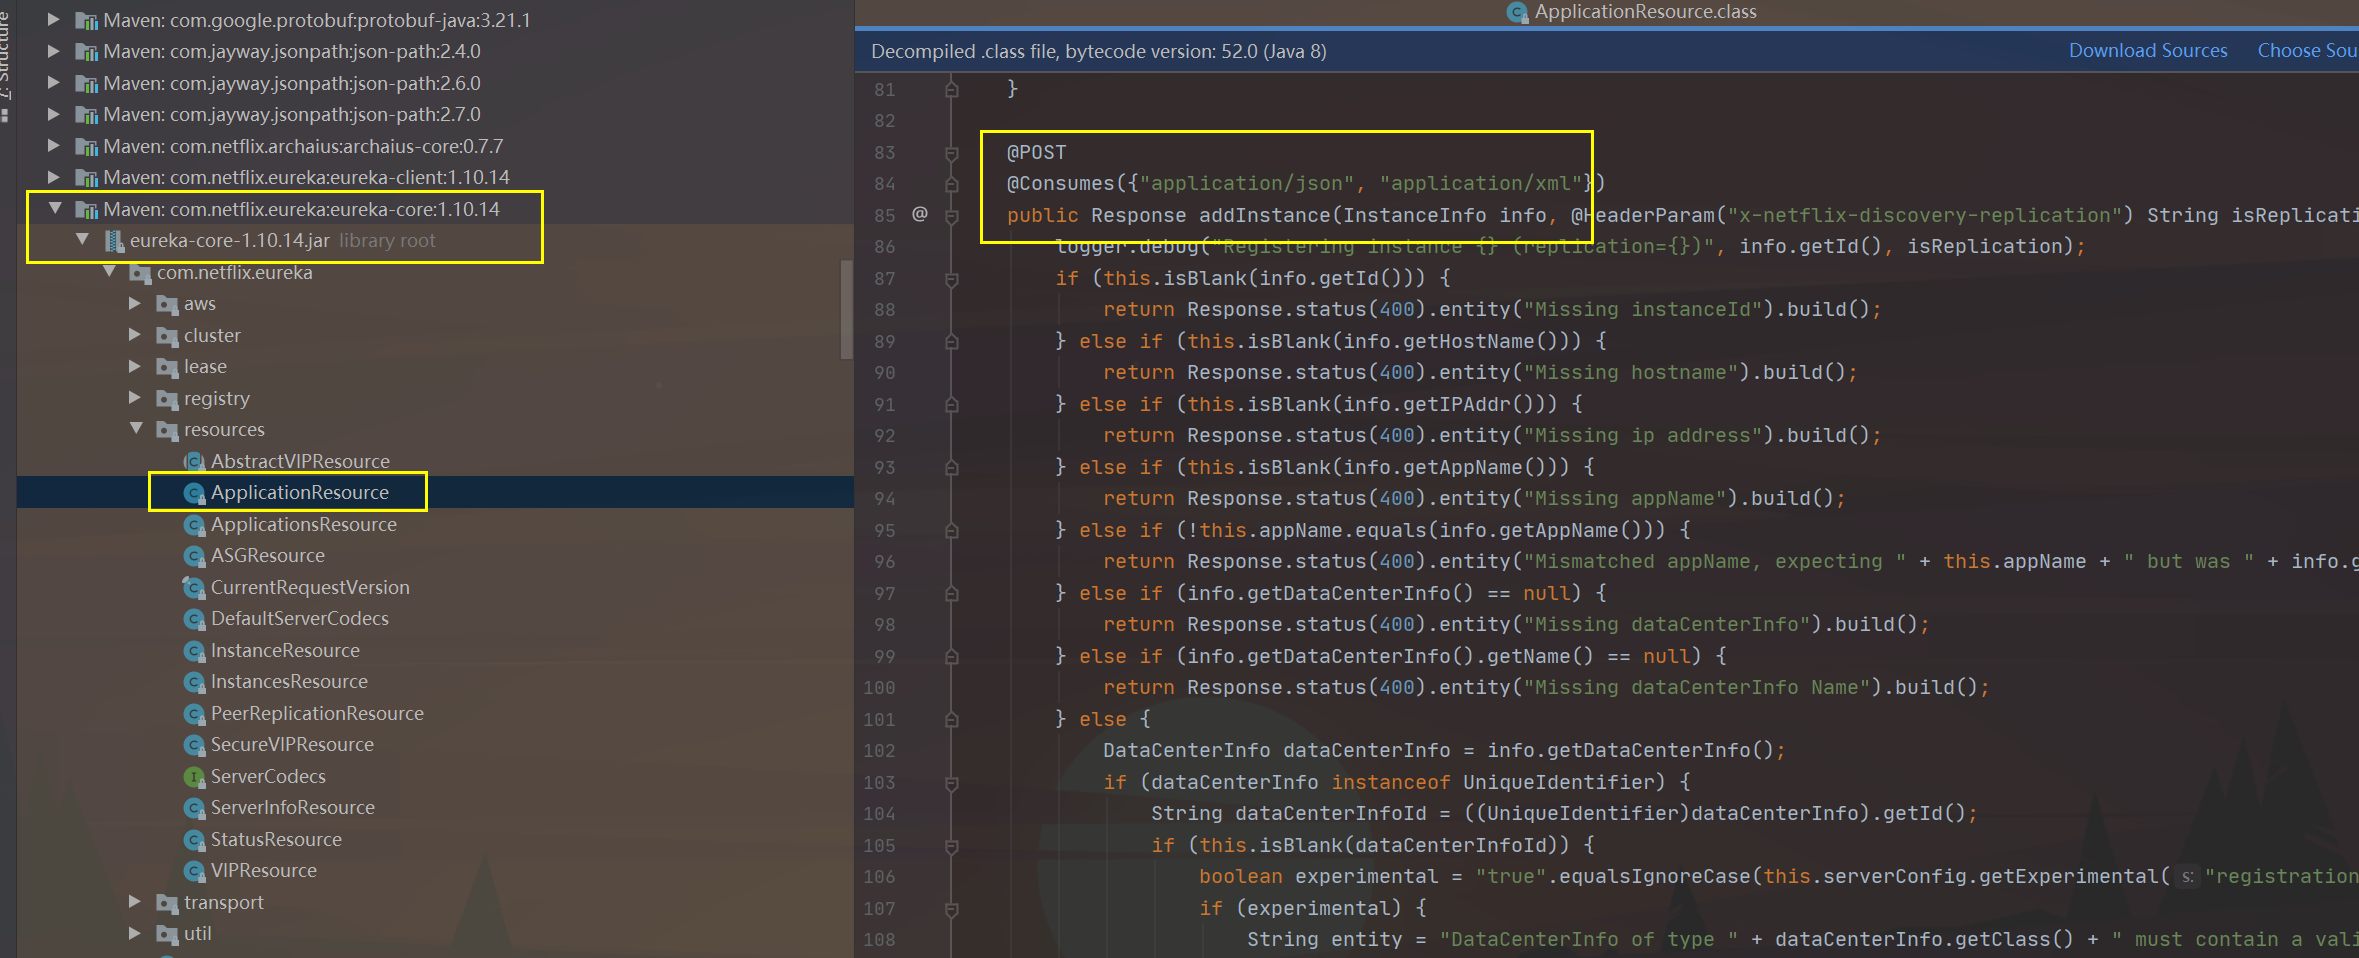This screenshot has width=2359, height=958.
Task: Collapse eureka-core-1.10.14.jar library root
Action: point(83,240)
